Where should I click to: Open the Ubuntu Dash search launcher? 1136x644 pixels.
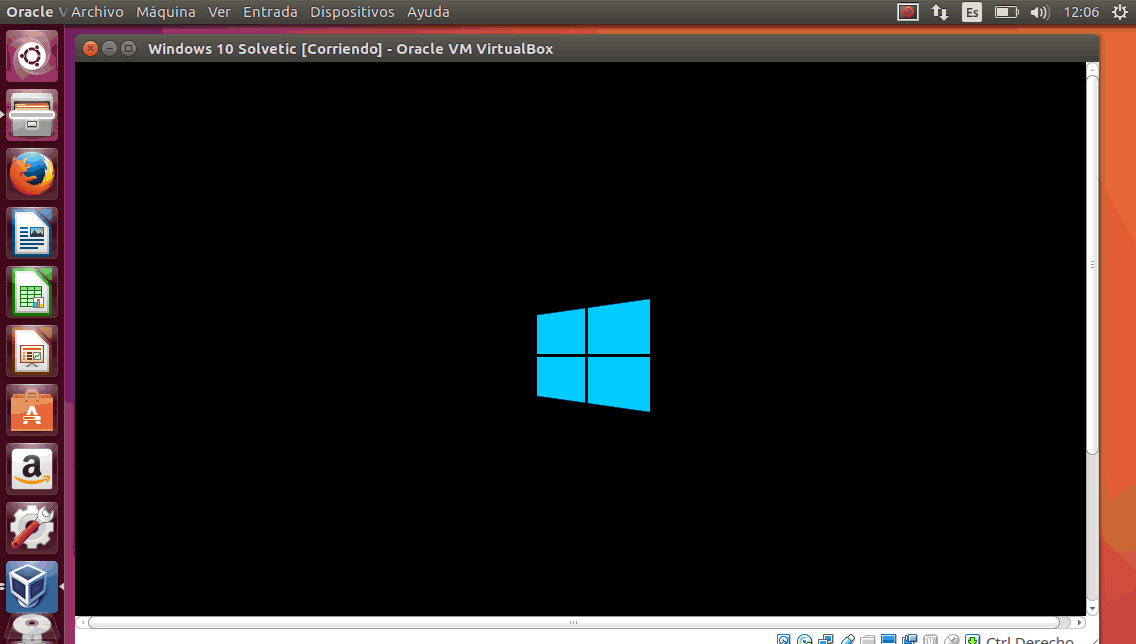(32, 56)
